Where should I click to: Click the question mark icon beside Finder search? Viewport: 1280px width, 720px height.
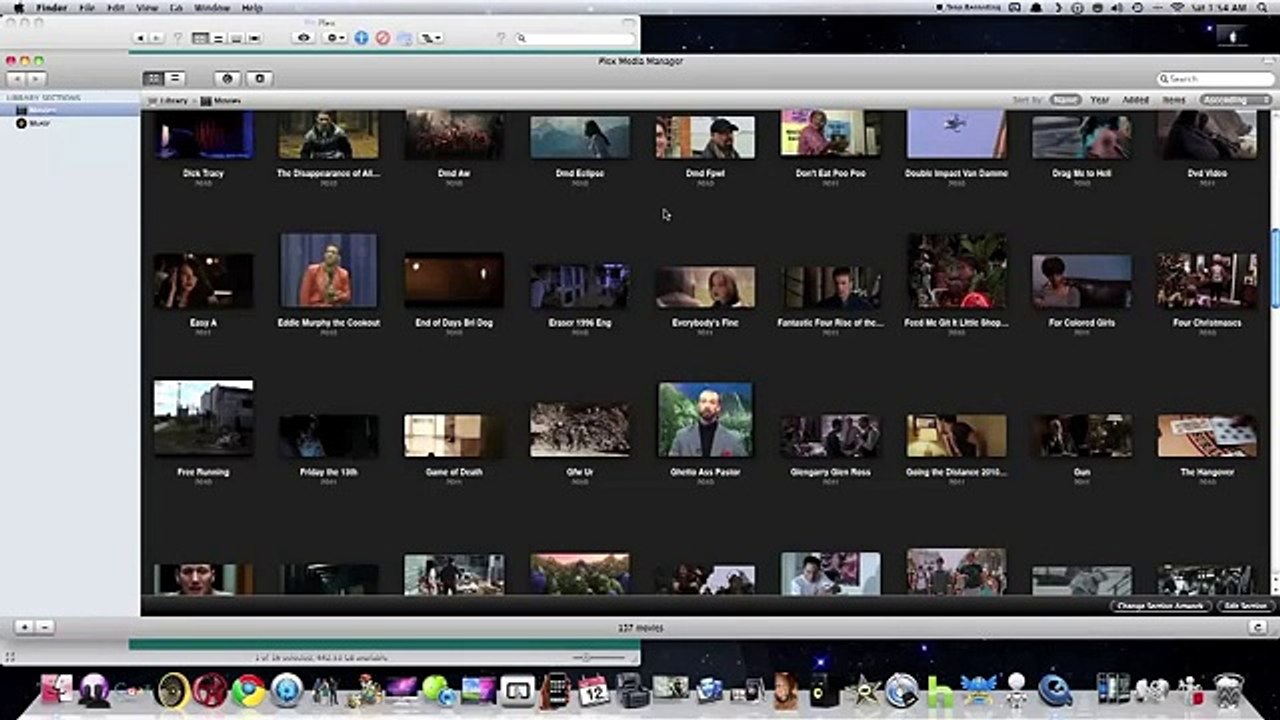(x=501, y=38)
